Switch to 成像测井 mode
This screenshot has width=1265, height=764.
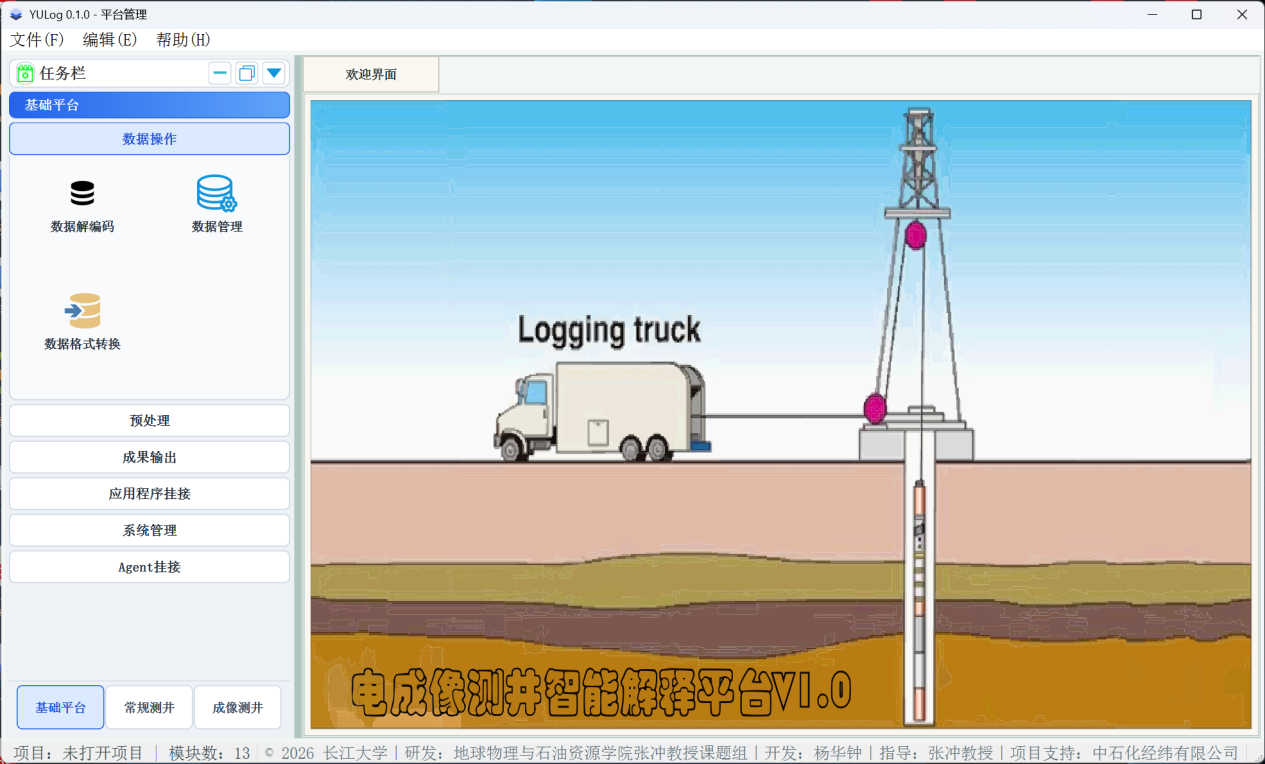click(x=237, y=708)
